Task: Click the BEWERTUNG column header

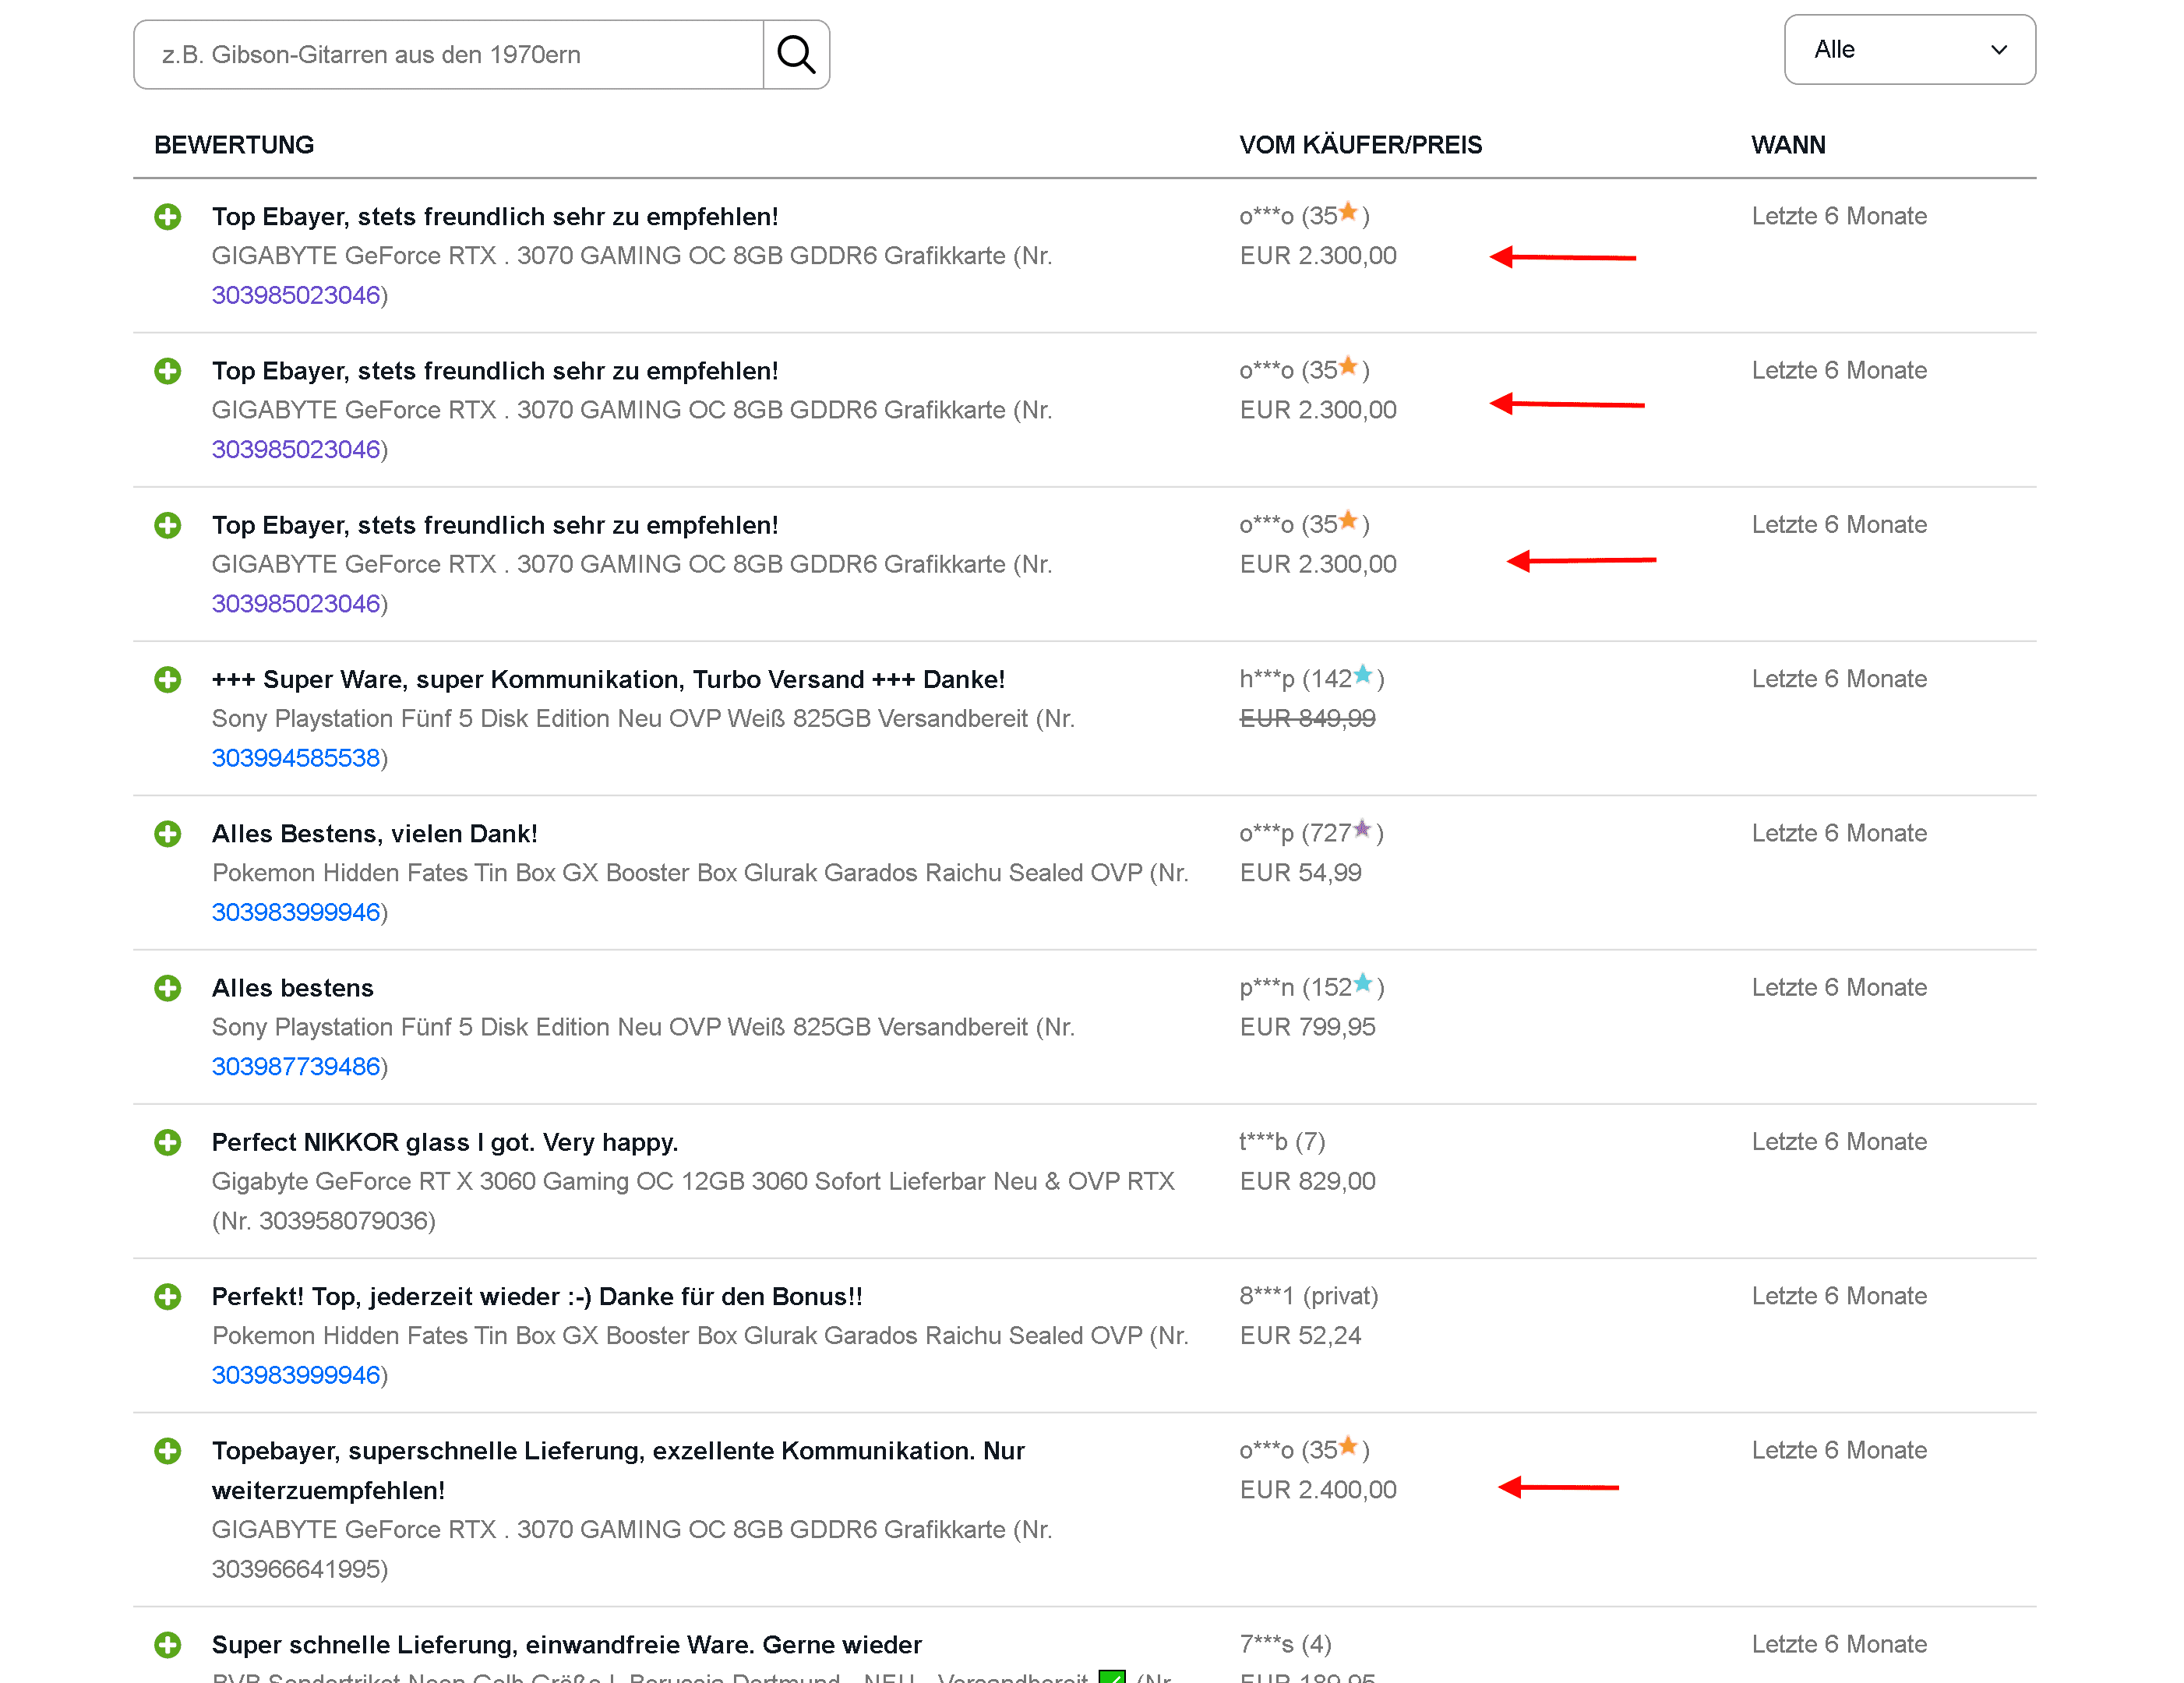Action: point(234,145)
